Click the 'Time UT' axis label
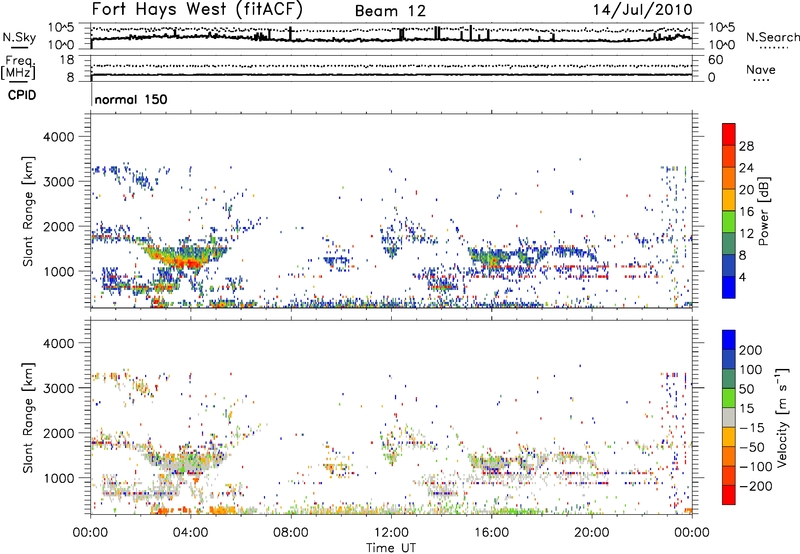Screen dimensions: 800x554 point(391,548)
